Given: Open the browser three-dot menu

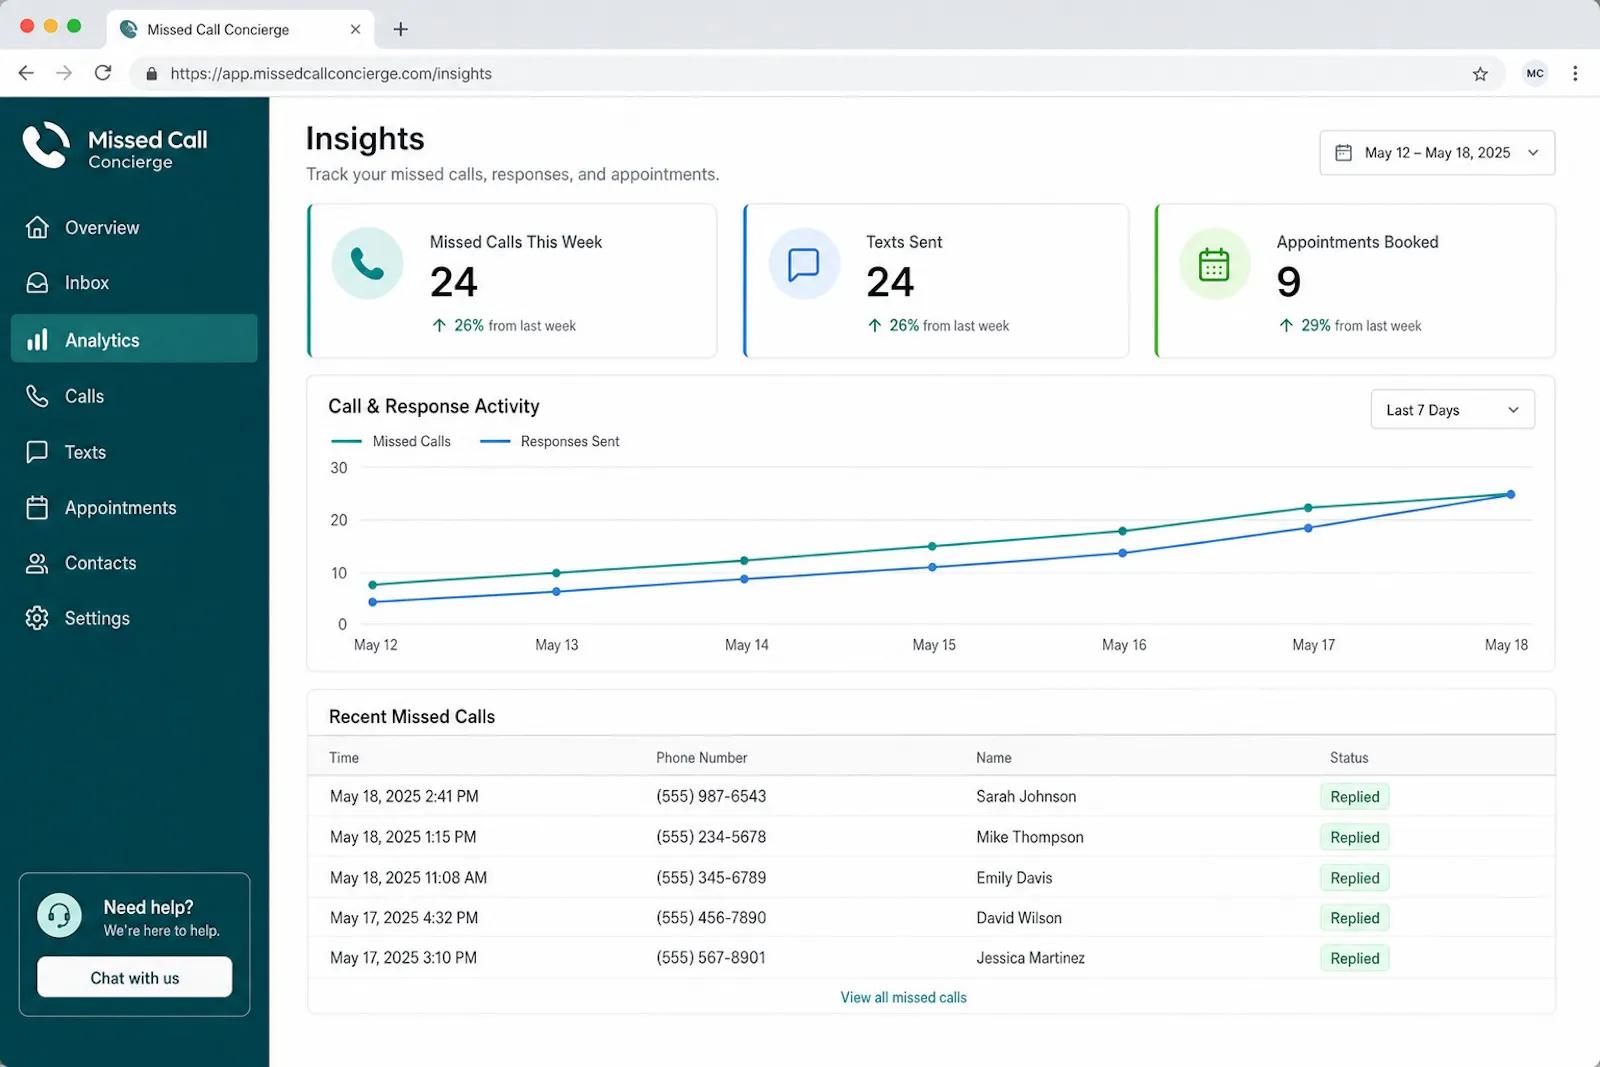Looking at the screenshot, I should pos(1575,73).
